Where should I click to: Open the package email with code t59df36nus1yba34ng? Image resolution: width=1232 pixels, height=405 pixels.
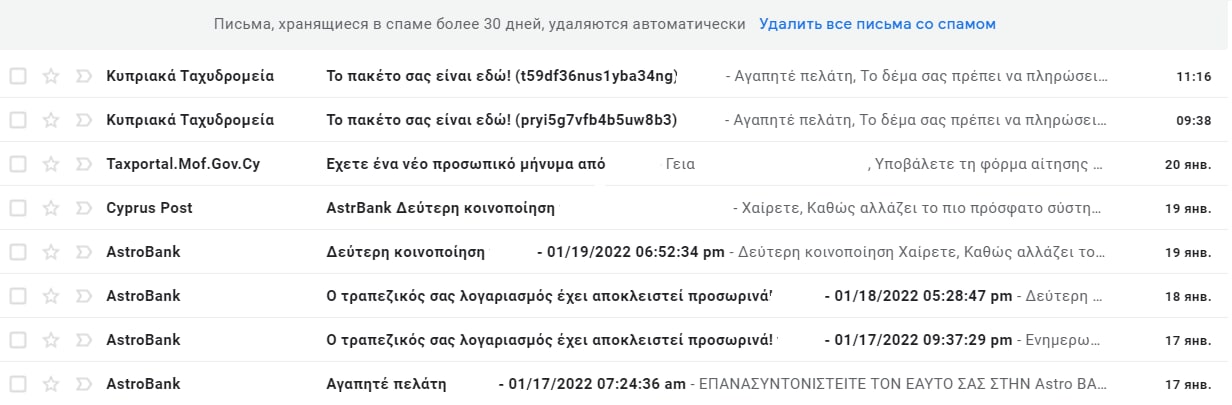coord(501,76)
